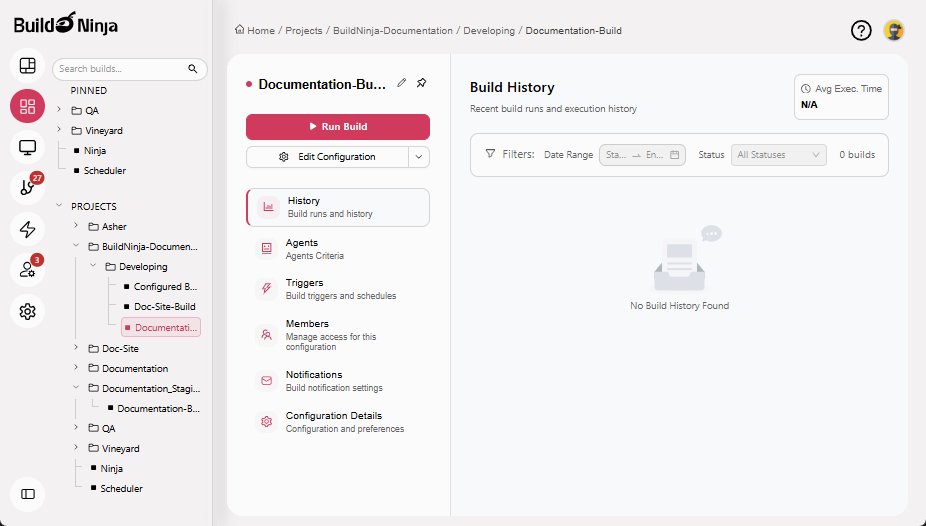Collapse the PROJECTS section
The image size is (926, 526).
(x=59, y=206)
